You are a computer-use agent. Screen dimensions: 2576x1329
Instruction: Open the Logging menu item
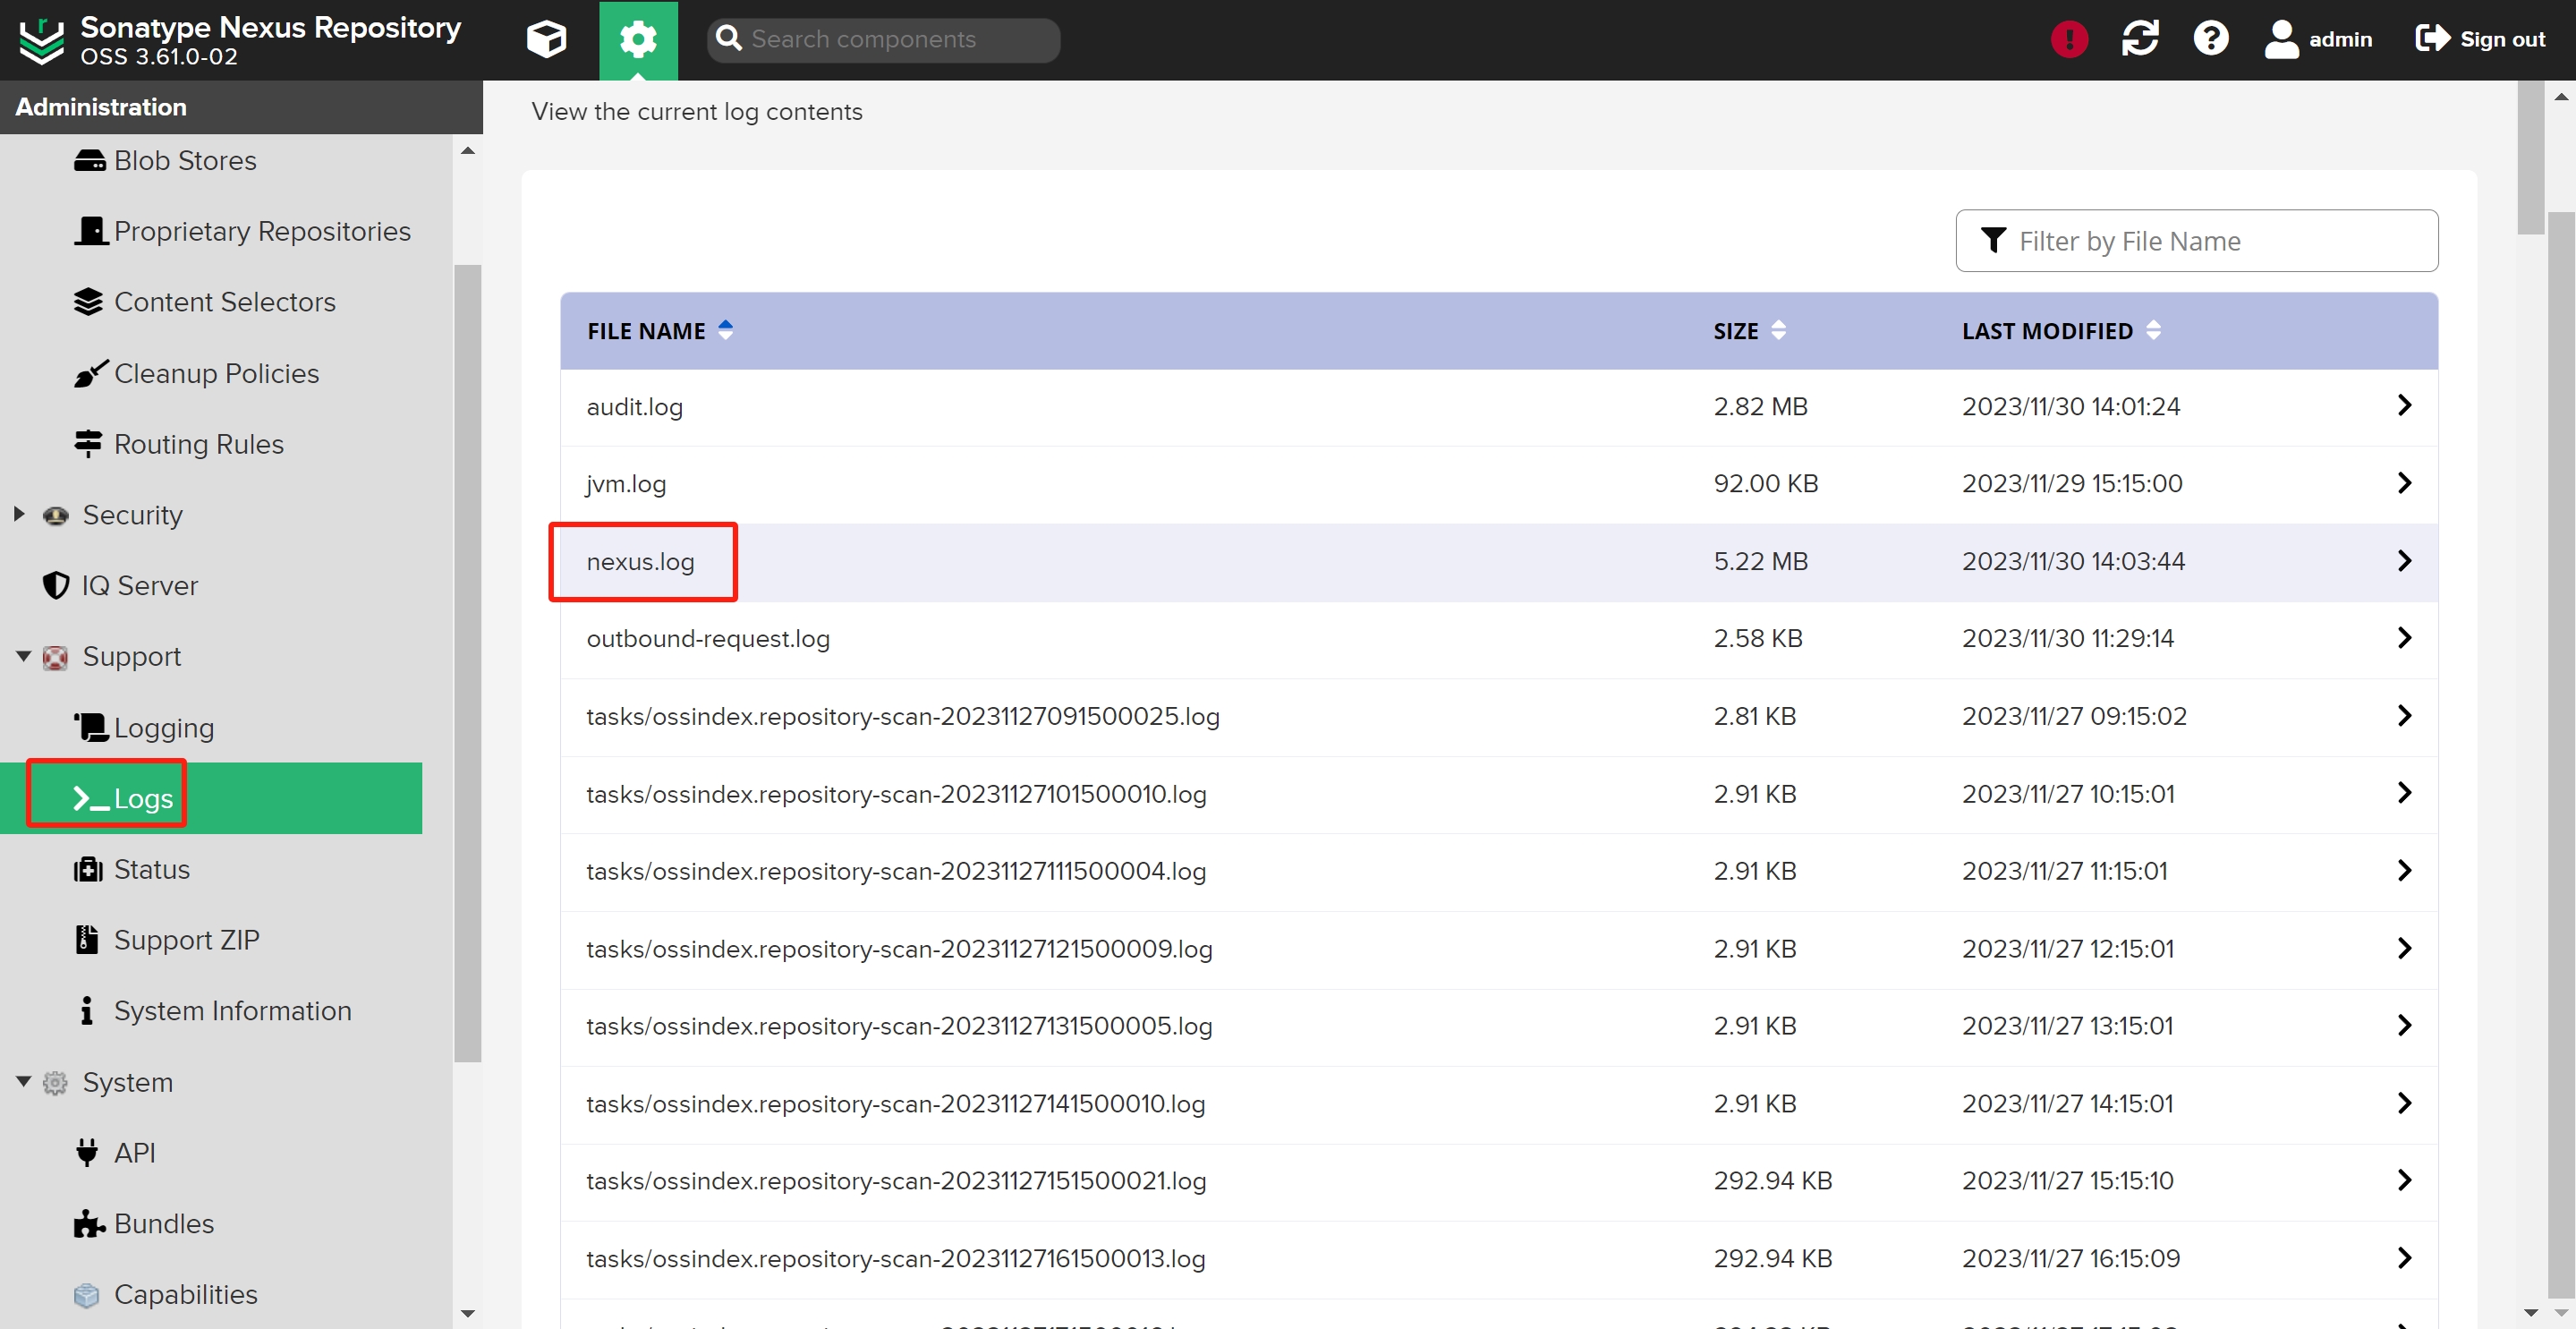click(163, 728)
